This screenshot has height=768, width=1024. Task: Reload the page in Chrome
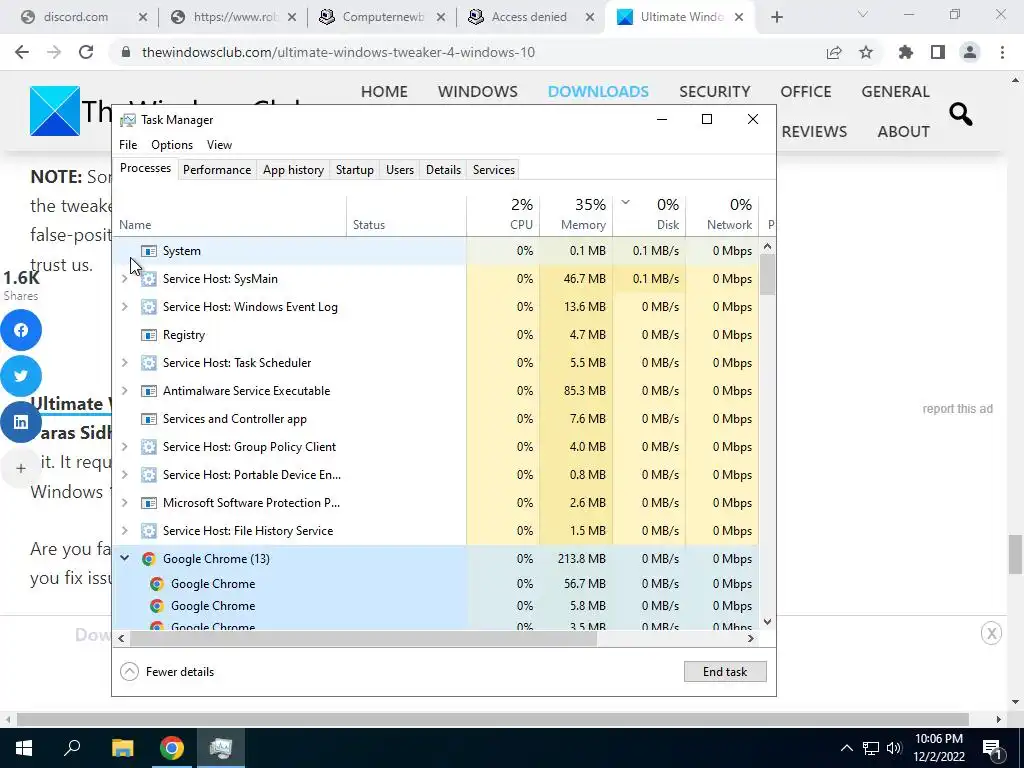click(86, 52)
